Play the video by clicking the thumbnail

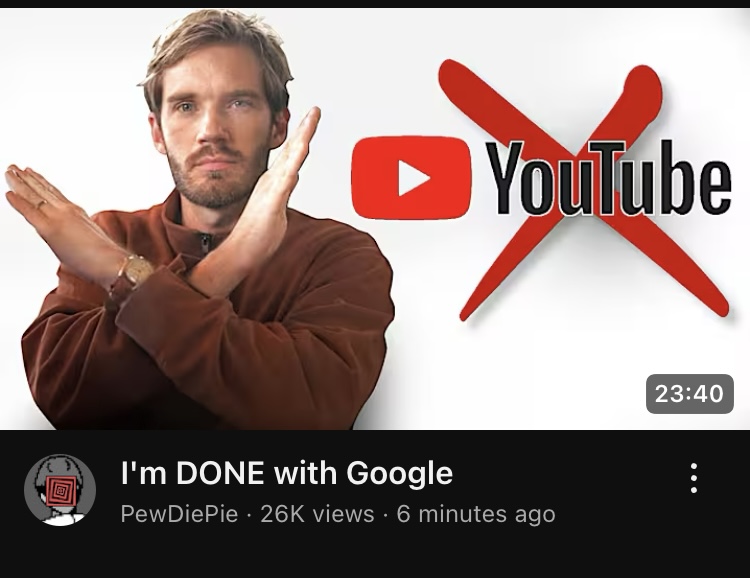pos(375,219)
